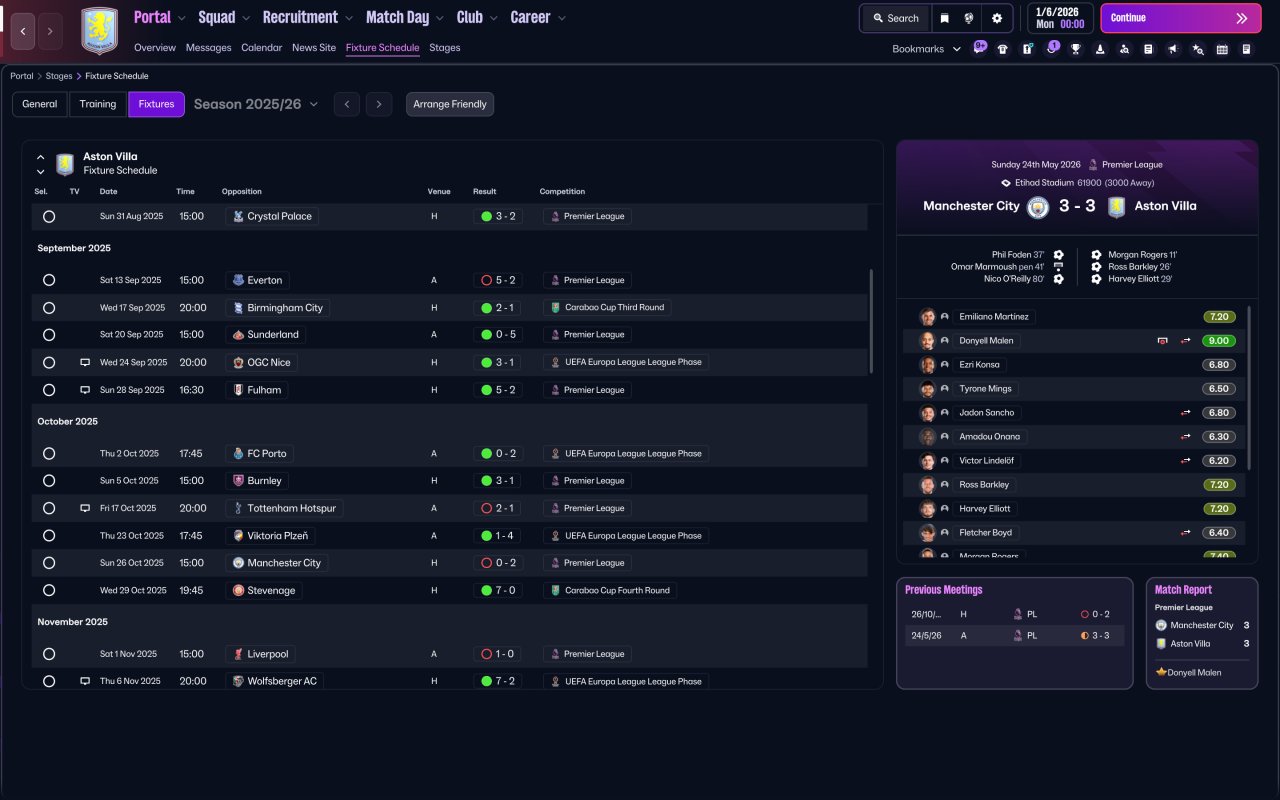This screenshot has height=800, width=1280.
Task: Select the Birmingham City fixture radio button
Action: coord(49,308)
